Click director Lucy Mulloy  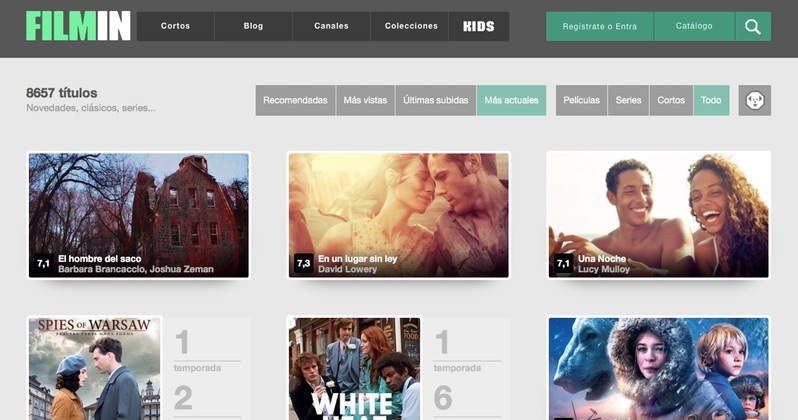(x=604, y=269)
